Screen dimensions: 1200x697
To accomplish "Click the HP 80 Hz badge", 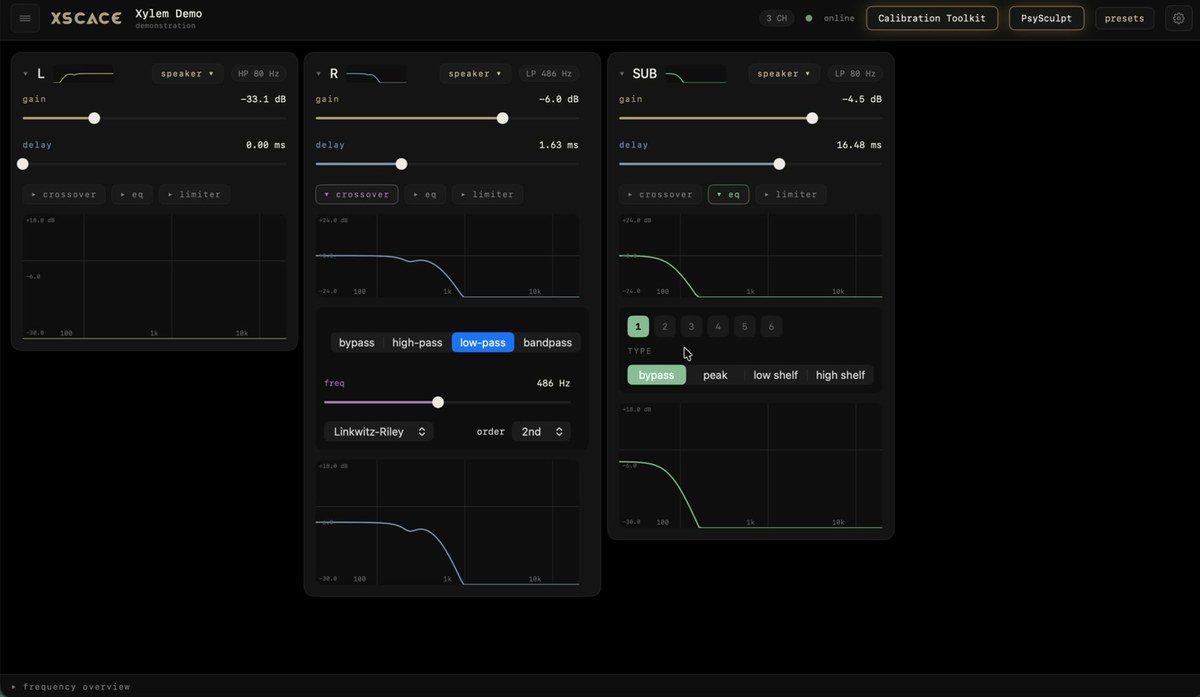I will (258, 74).
